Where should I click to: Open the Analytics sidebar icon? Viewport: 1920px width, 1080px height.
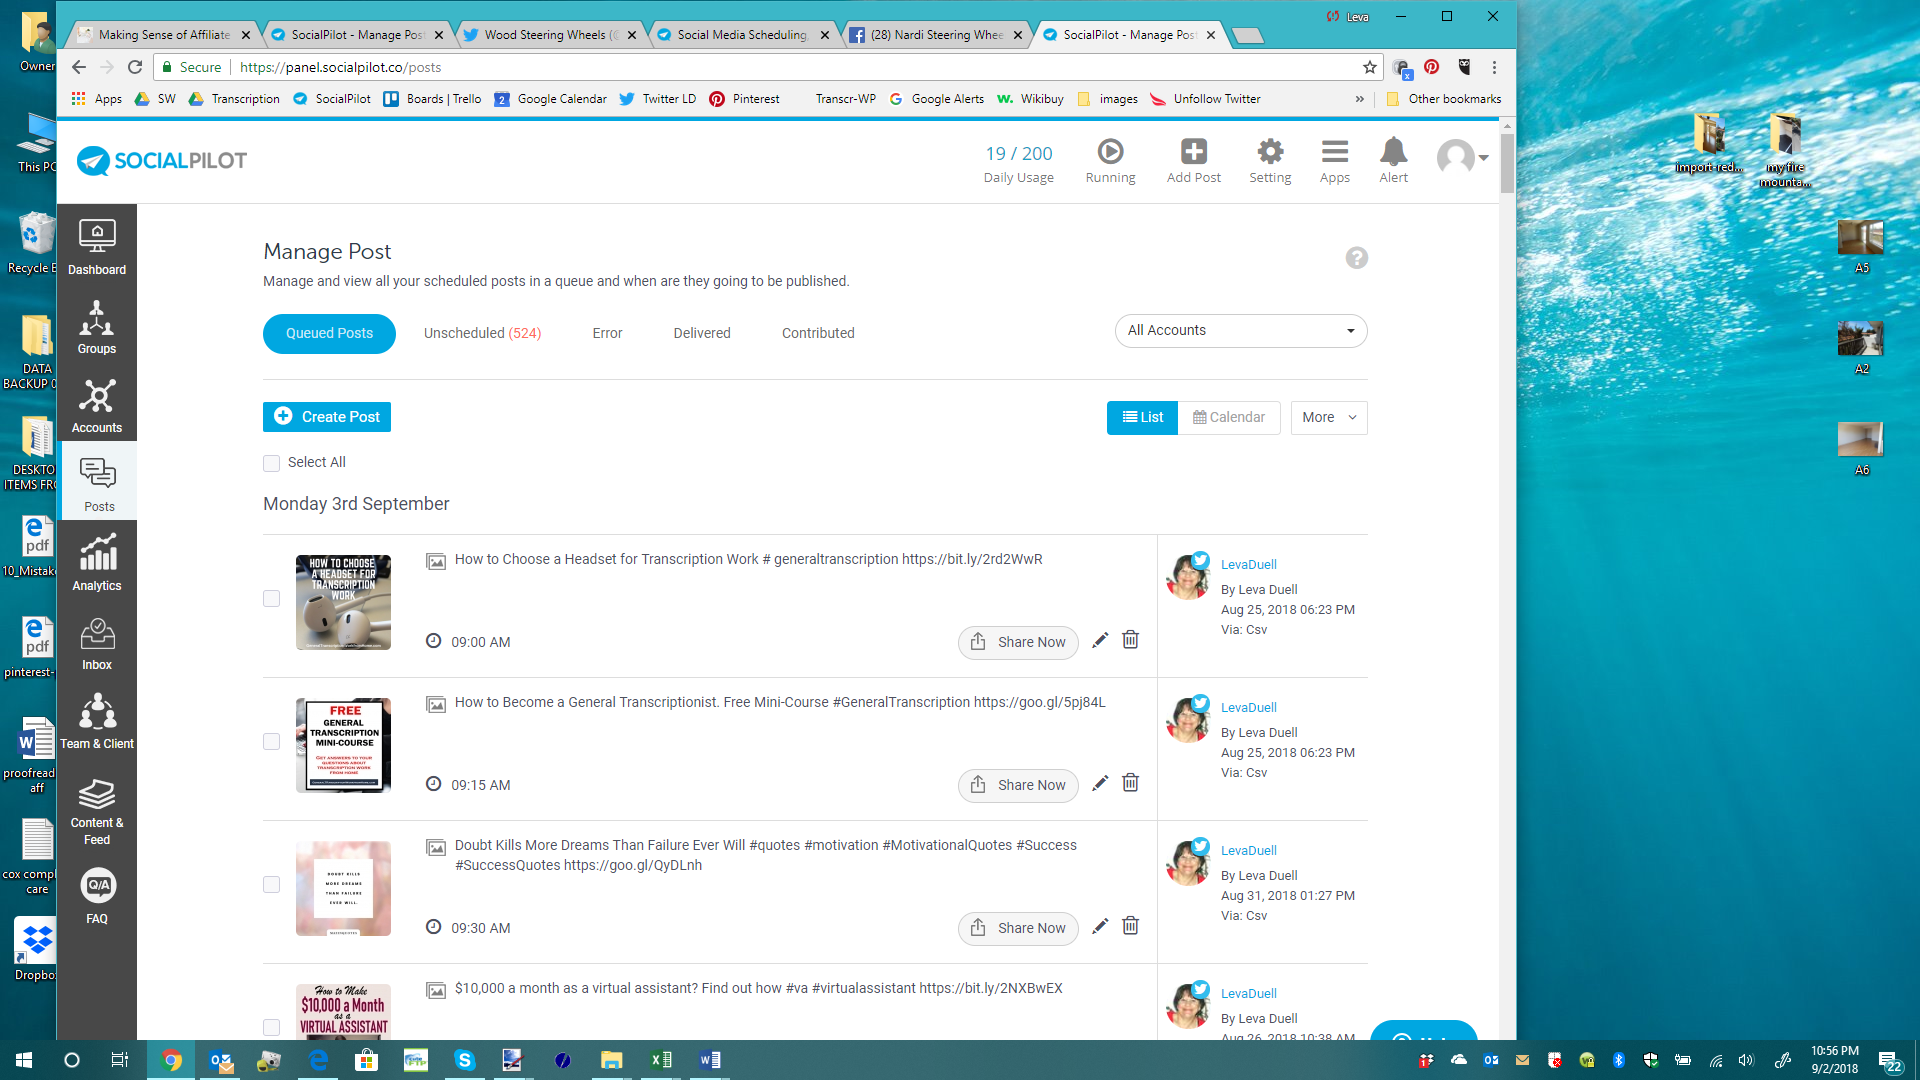(97, 562)
